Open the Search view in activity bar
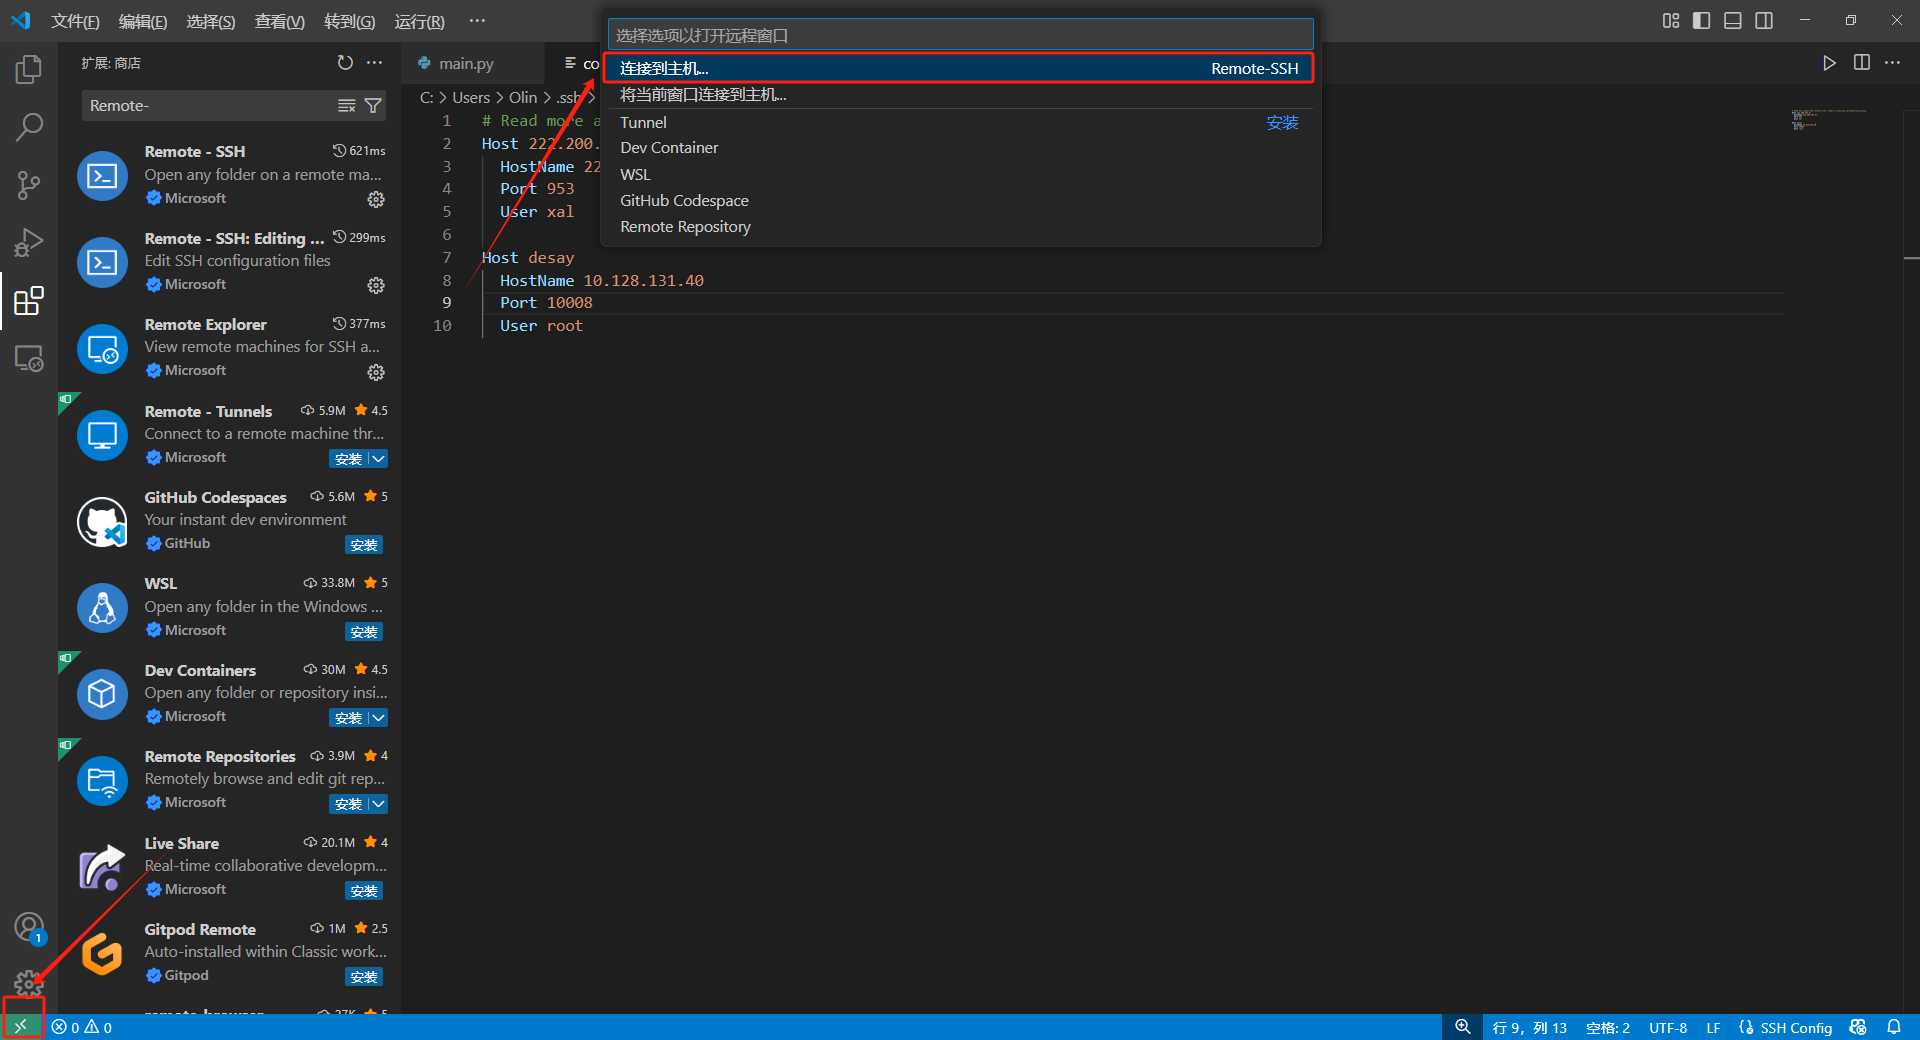The height and width of the screenshot is (1040, 1920). 29,127
